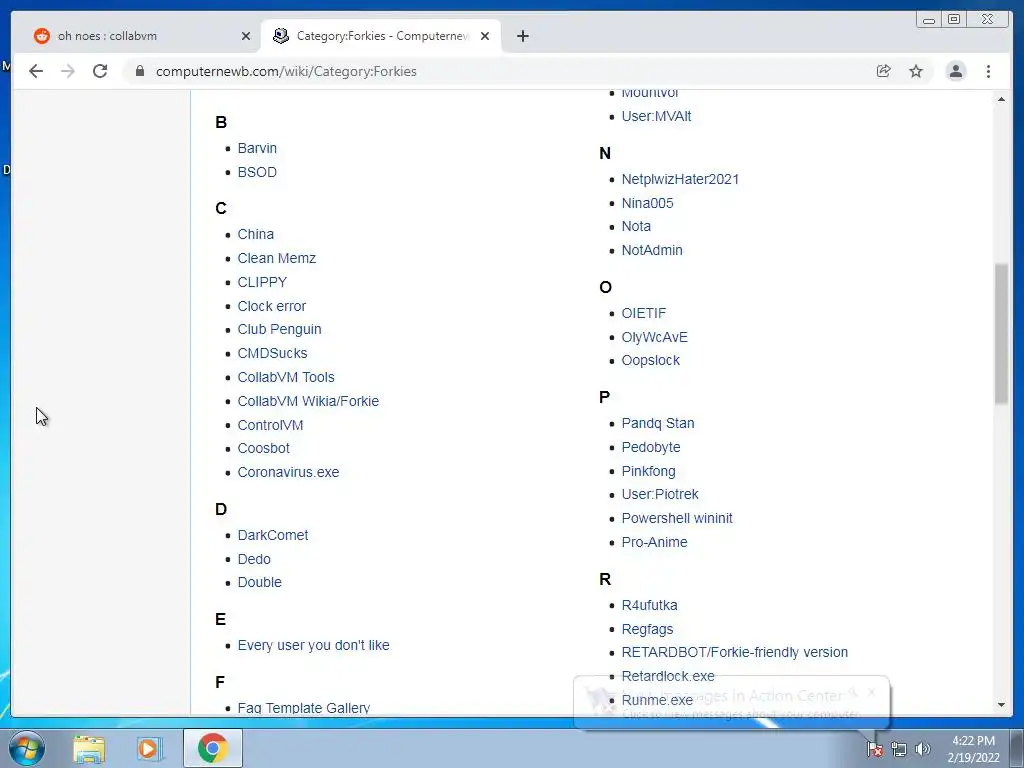Bookmark this page with the star icon

(916, 71)
